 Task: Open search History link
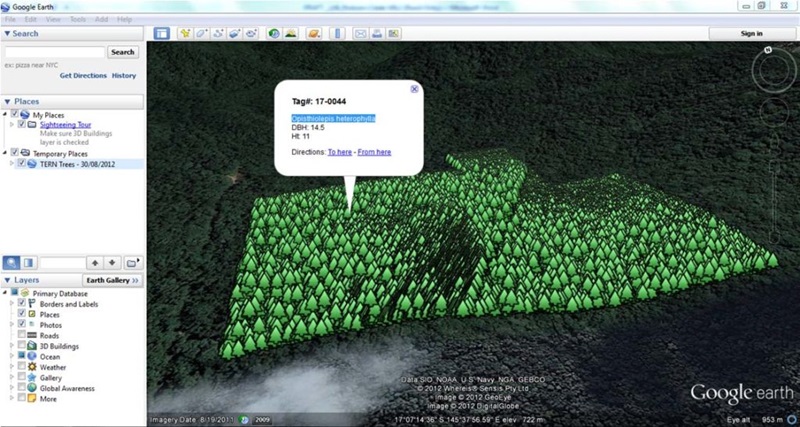click(124, 76)
